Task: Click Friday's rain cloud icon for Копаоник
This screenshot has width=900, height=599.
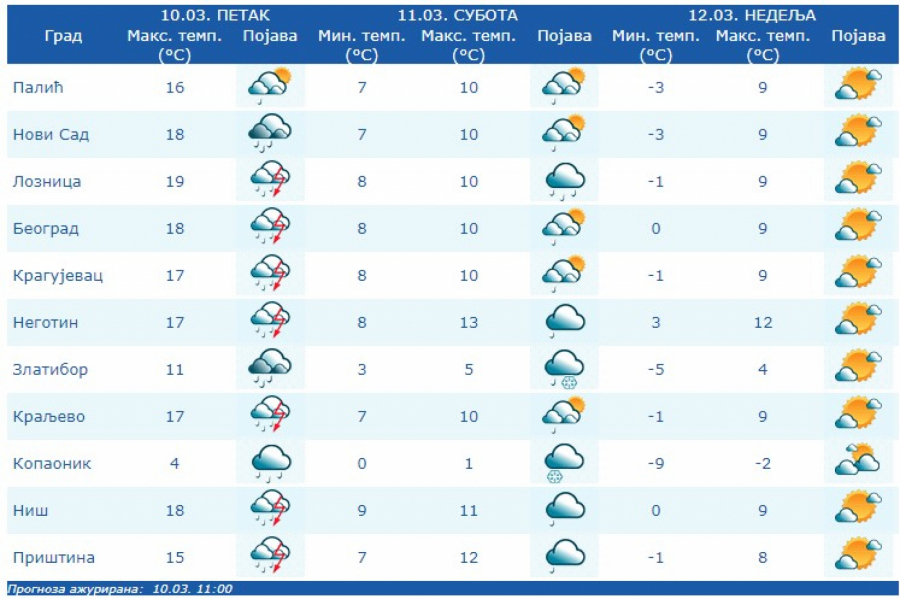Action: [x=270, y=463]
